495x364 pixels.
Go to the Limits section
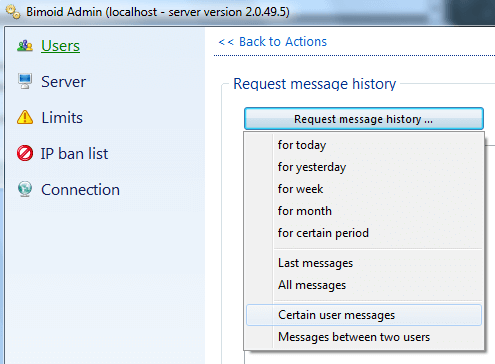coord(62,118)
